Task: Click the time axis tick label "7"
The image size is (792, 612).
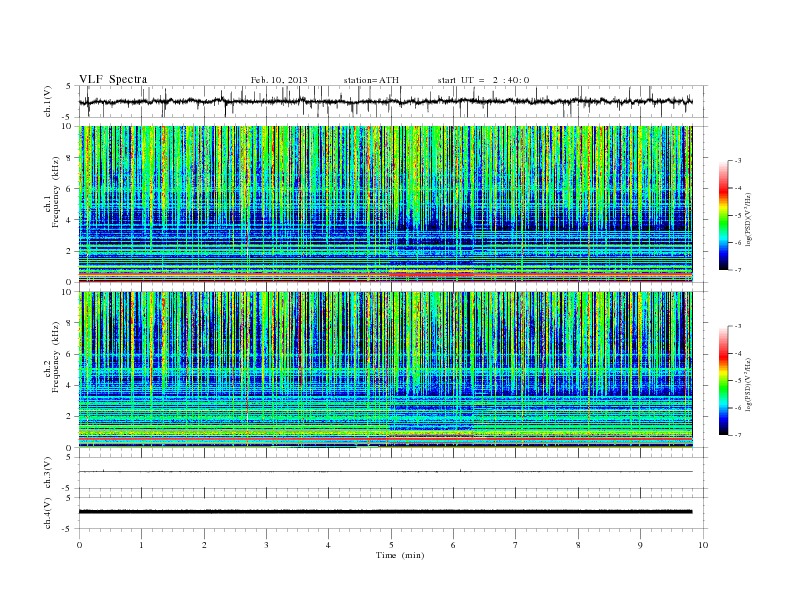Action: [516, 545]
